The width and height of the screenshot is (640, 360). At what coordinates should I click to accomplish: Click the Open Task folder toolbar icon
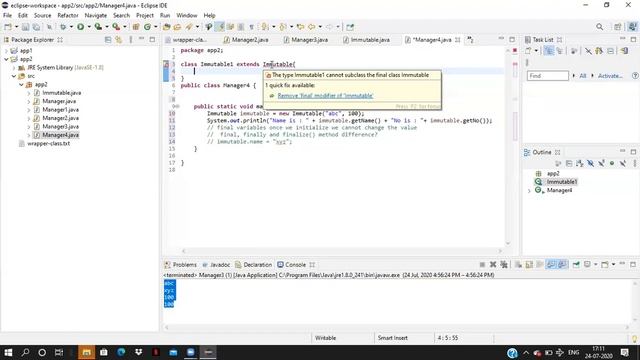(x=177, y=27)
